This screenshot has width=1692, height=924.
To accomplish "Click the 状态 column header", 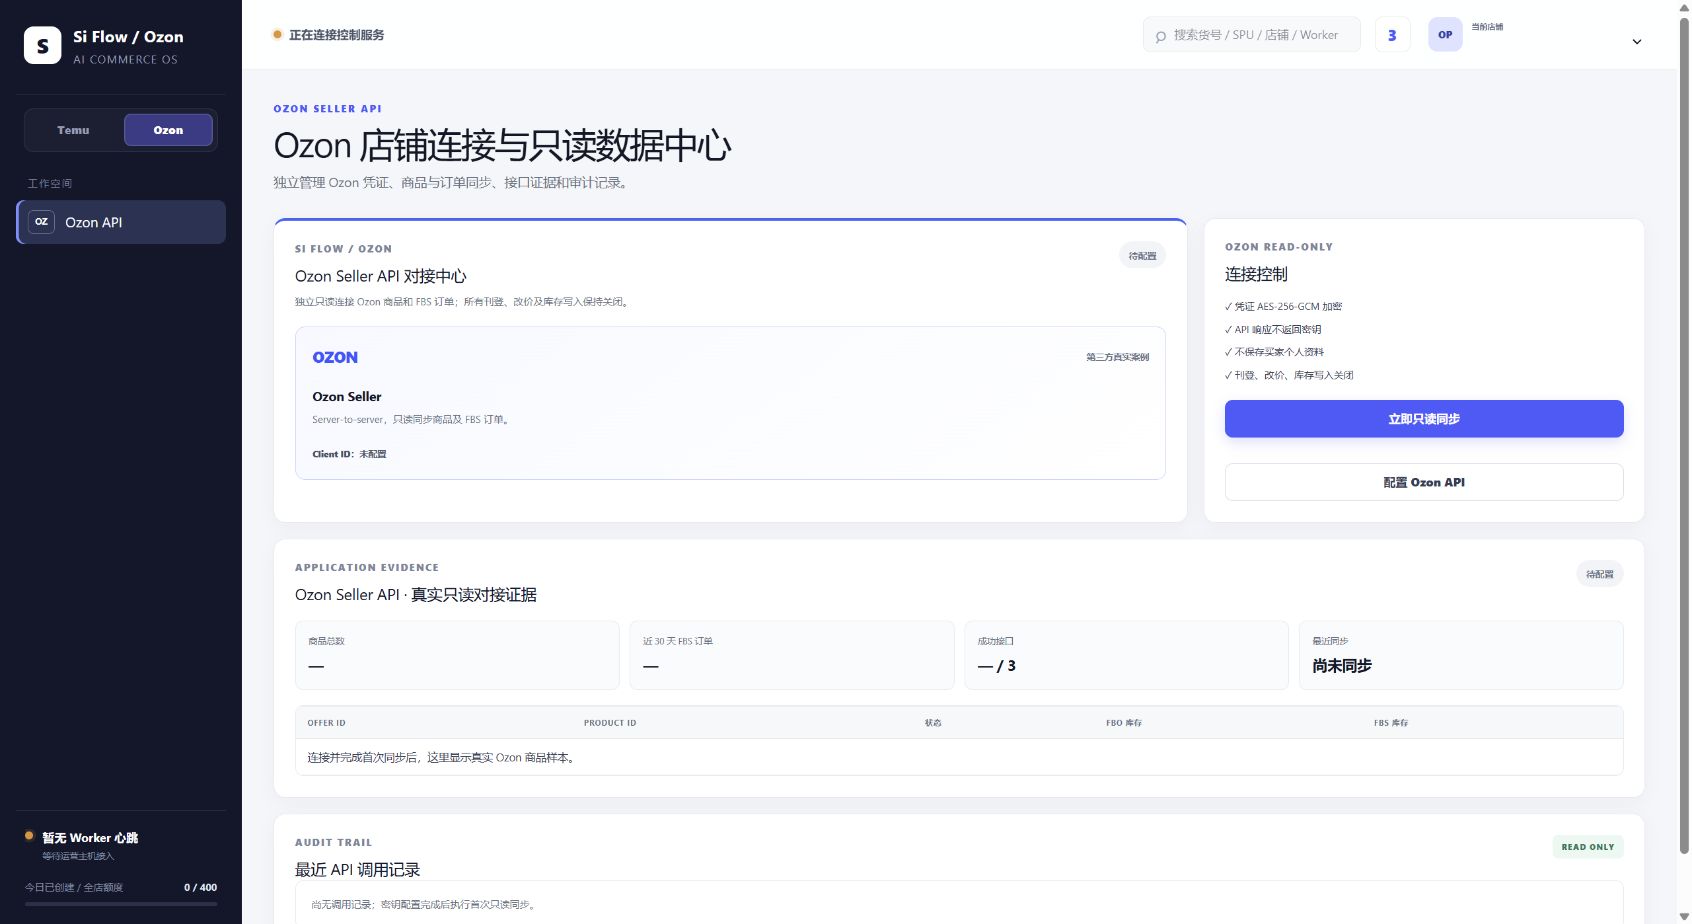I will [933, 723].
